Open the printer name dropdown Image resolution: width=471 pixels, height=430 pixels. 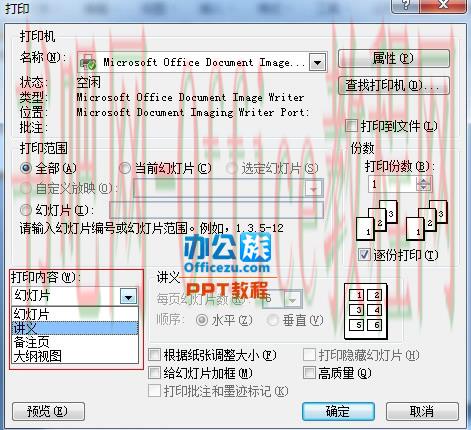(x=317, y=62)
